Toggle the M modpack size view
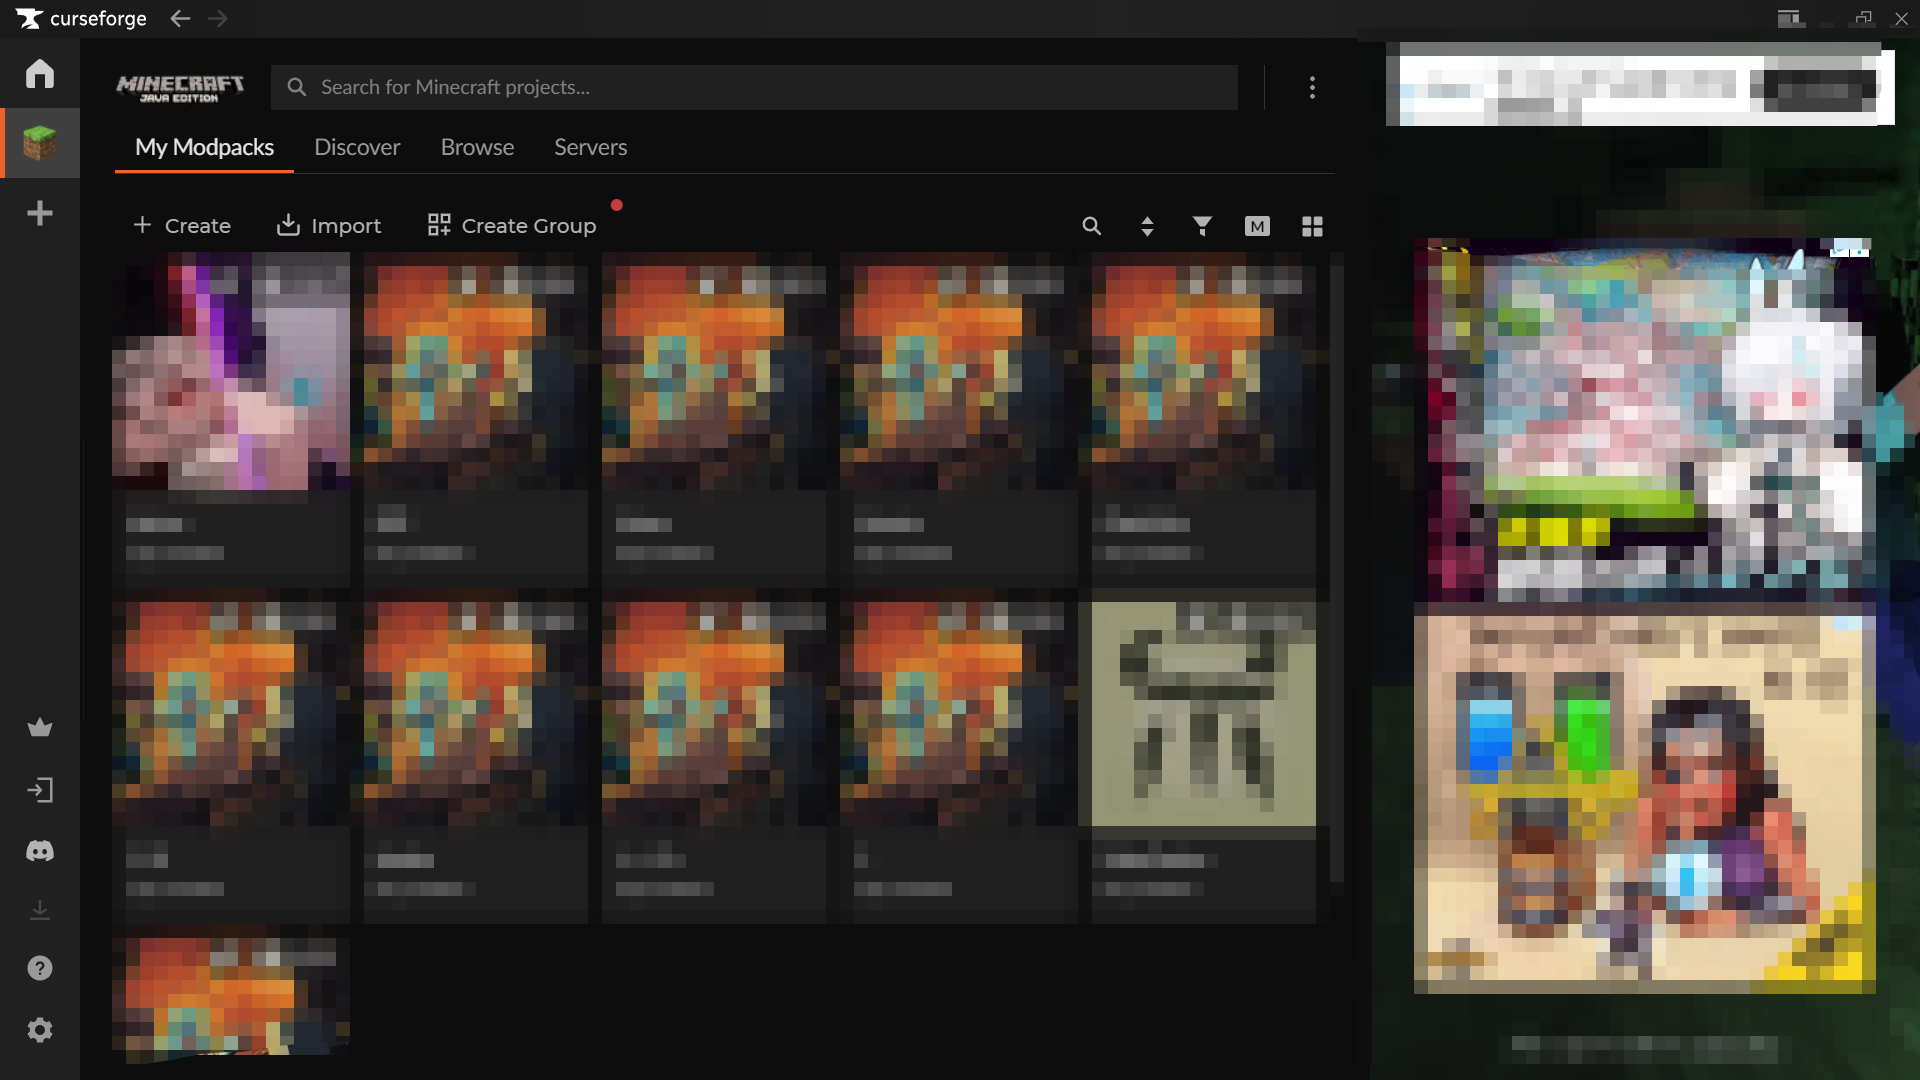Screen dimensions: 1920x1080 click(1257, 226)
